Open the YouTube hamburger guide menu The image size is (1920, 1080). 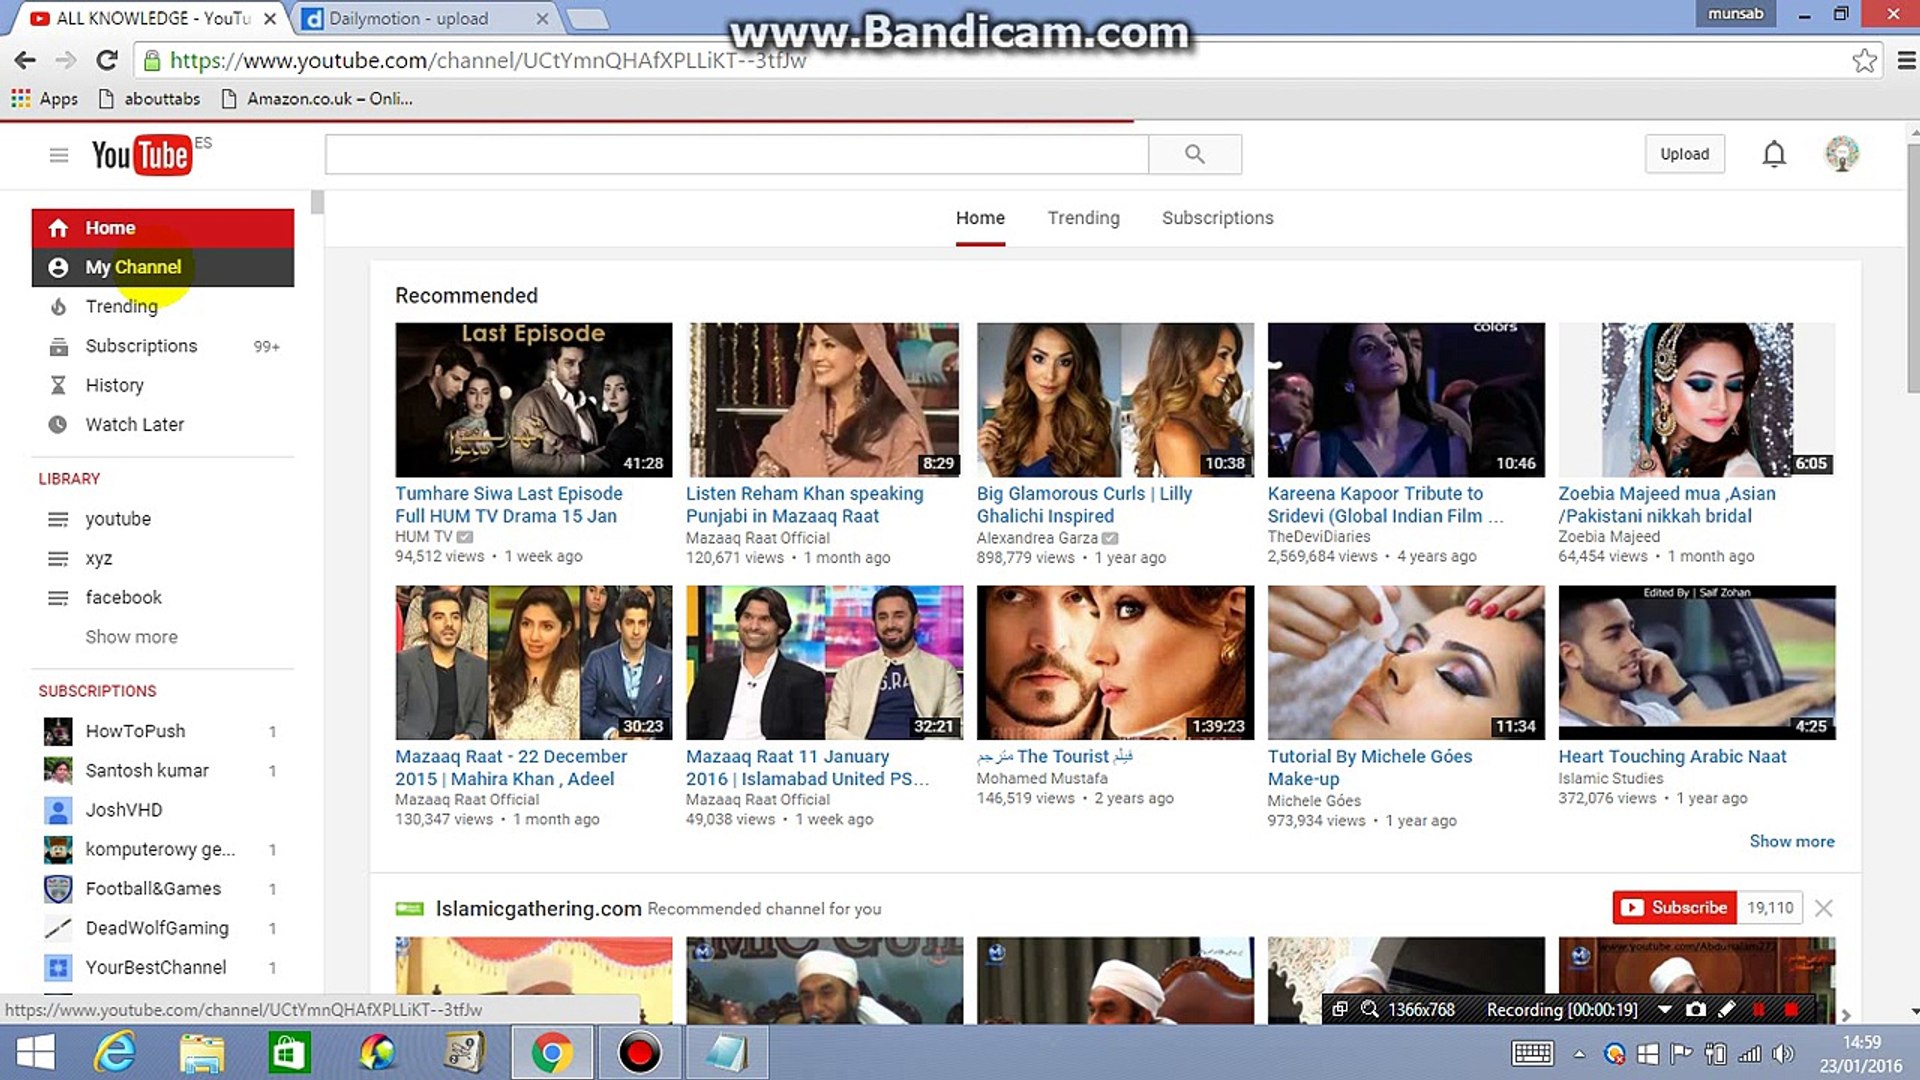[x=59, y=155]
